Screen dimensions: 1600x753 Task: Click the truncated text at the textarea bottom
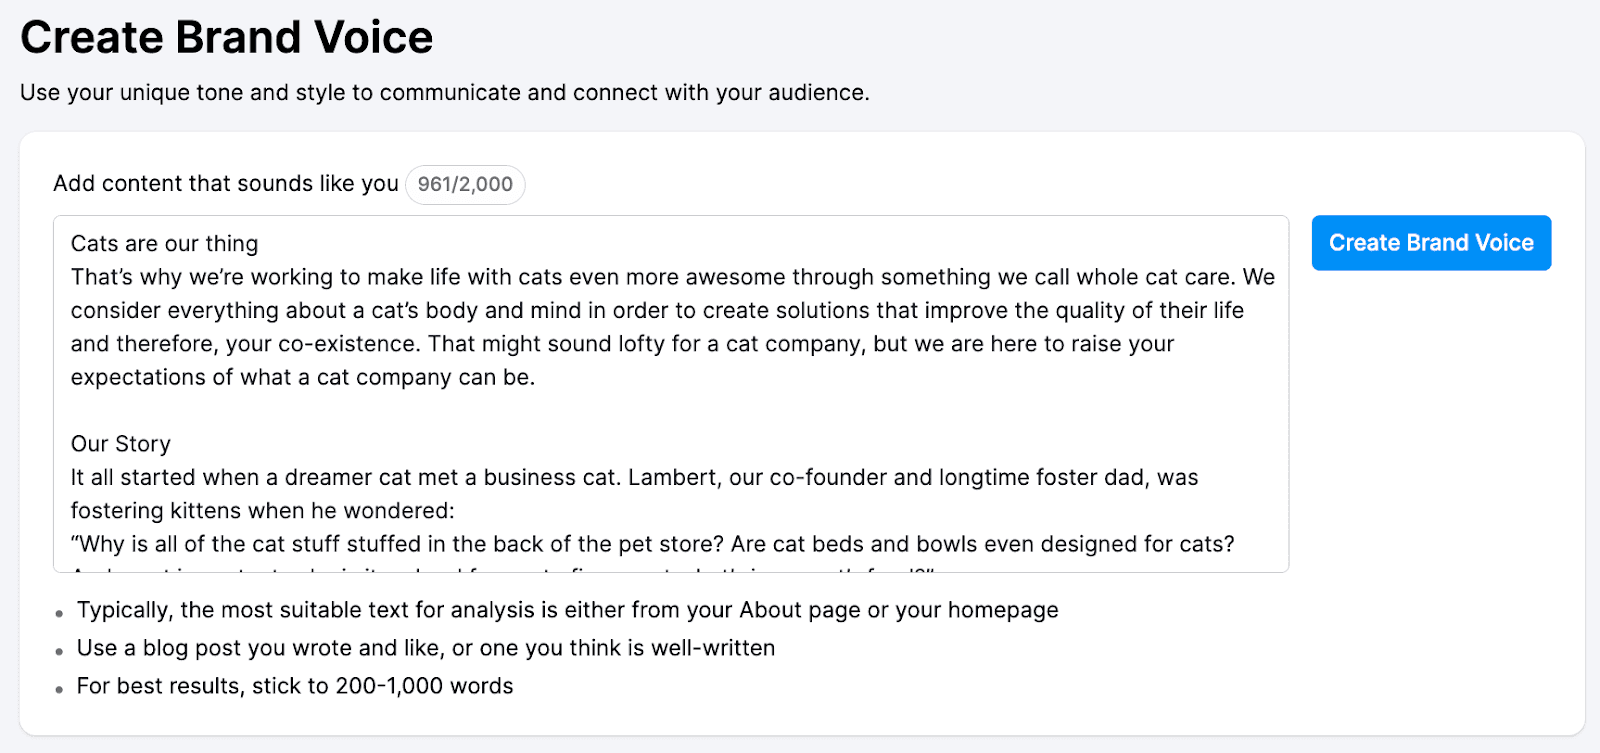click(x=500, y=570)
